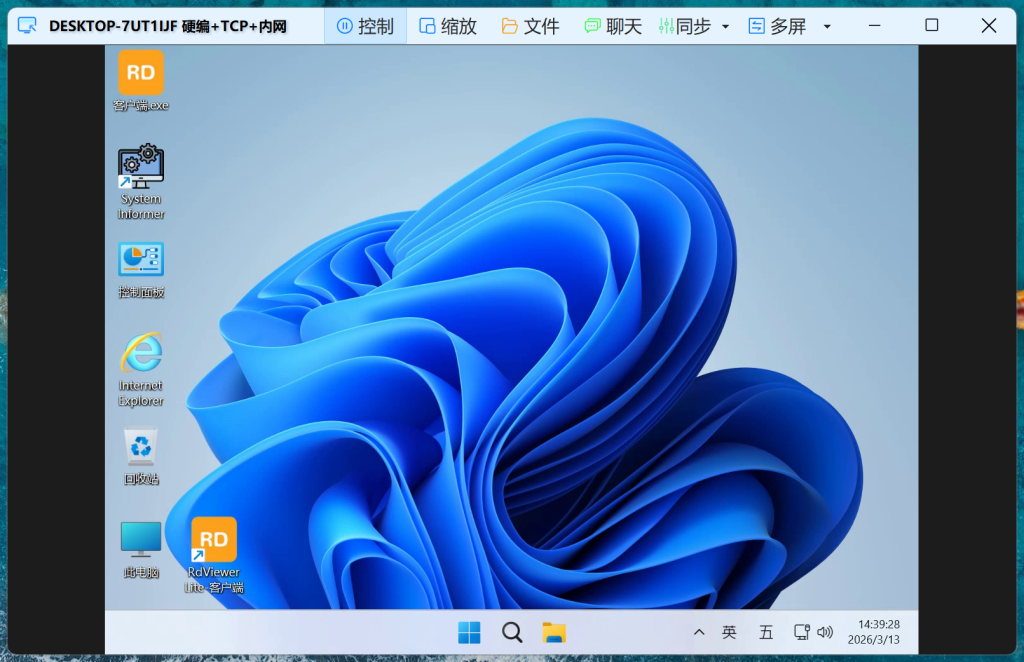Open the volume control in the system tray
The width and height of the screenshot is (1024, 662).
tap(825, 632)
